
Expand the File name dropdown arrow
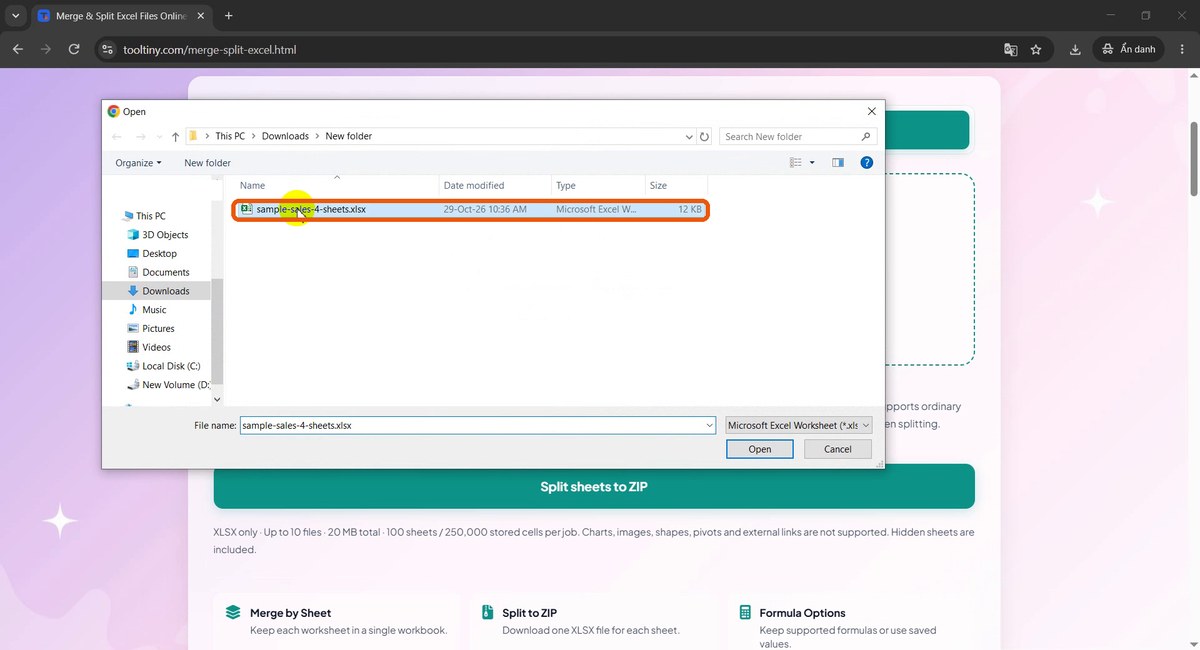point(709,425)
